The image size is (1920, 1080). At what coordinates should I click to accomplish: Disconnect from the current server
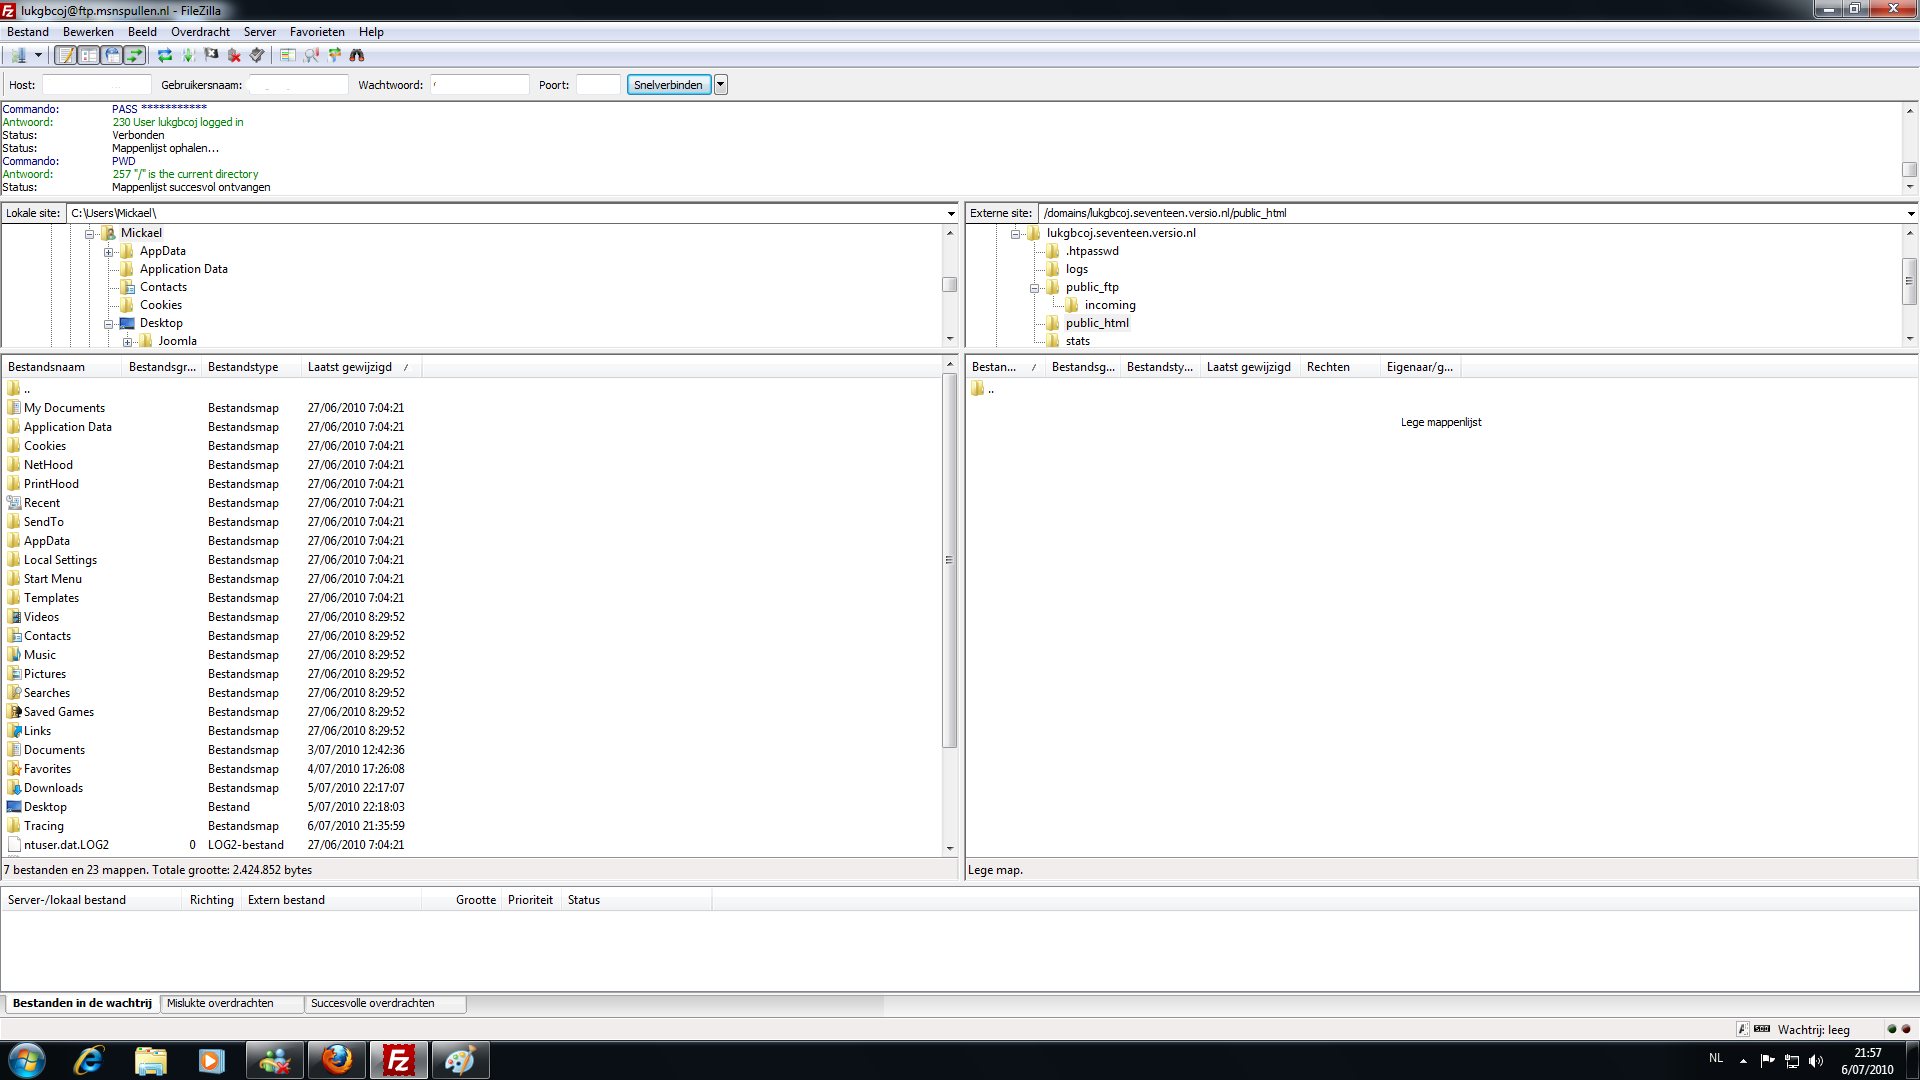[234, 56]
